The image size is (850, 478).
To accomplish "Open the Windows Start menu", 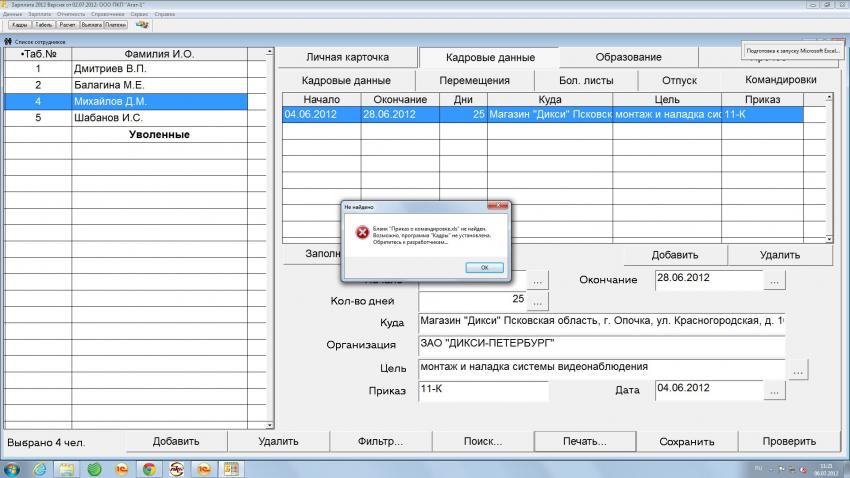I will (x=12, y=468).
